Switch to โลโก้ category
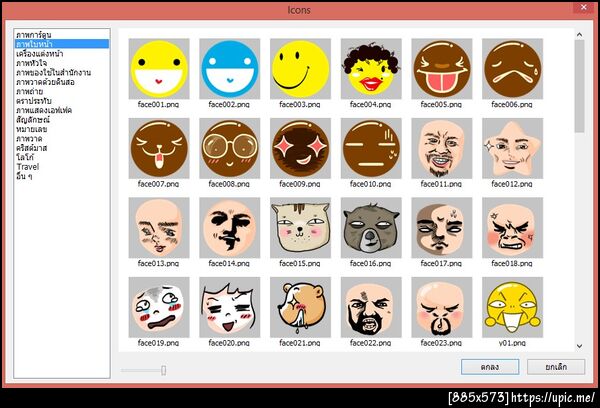Image resolution: width=600 pixels, height=408 pixels. pos(25,157)
